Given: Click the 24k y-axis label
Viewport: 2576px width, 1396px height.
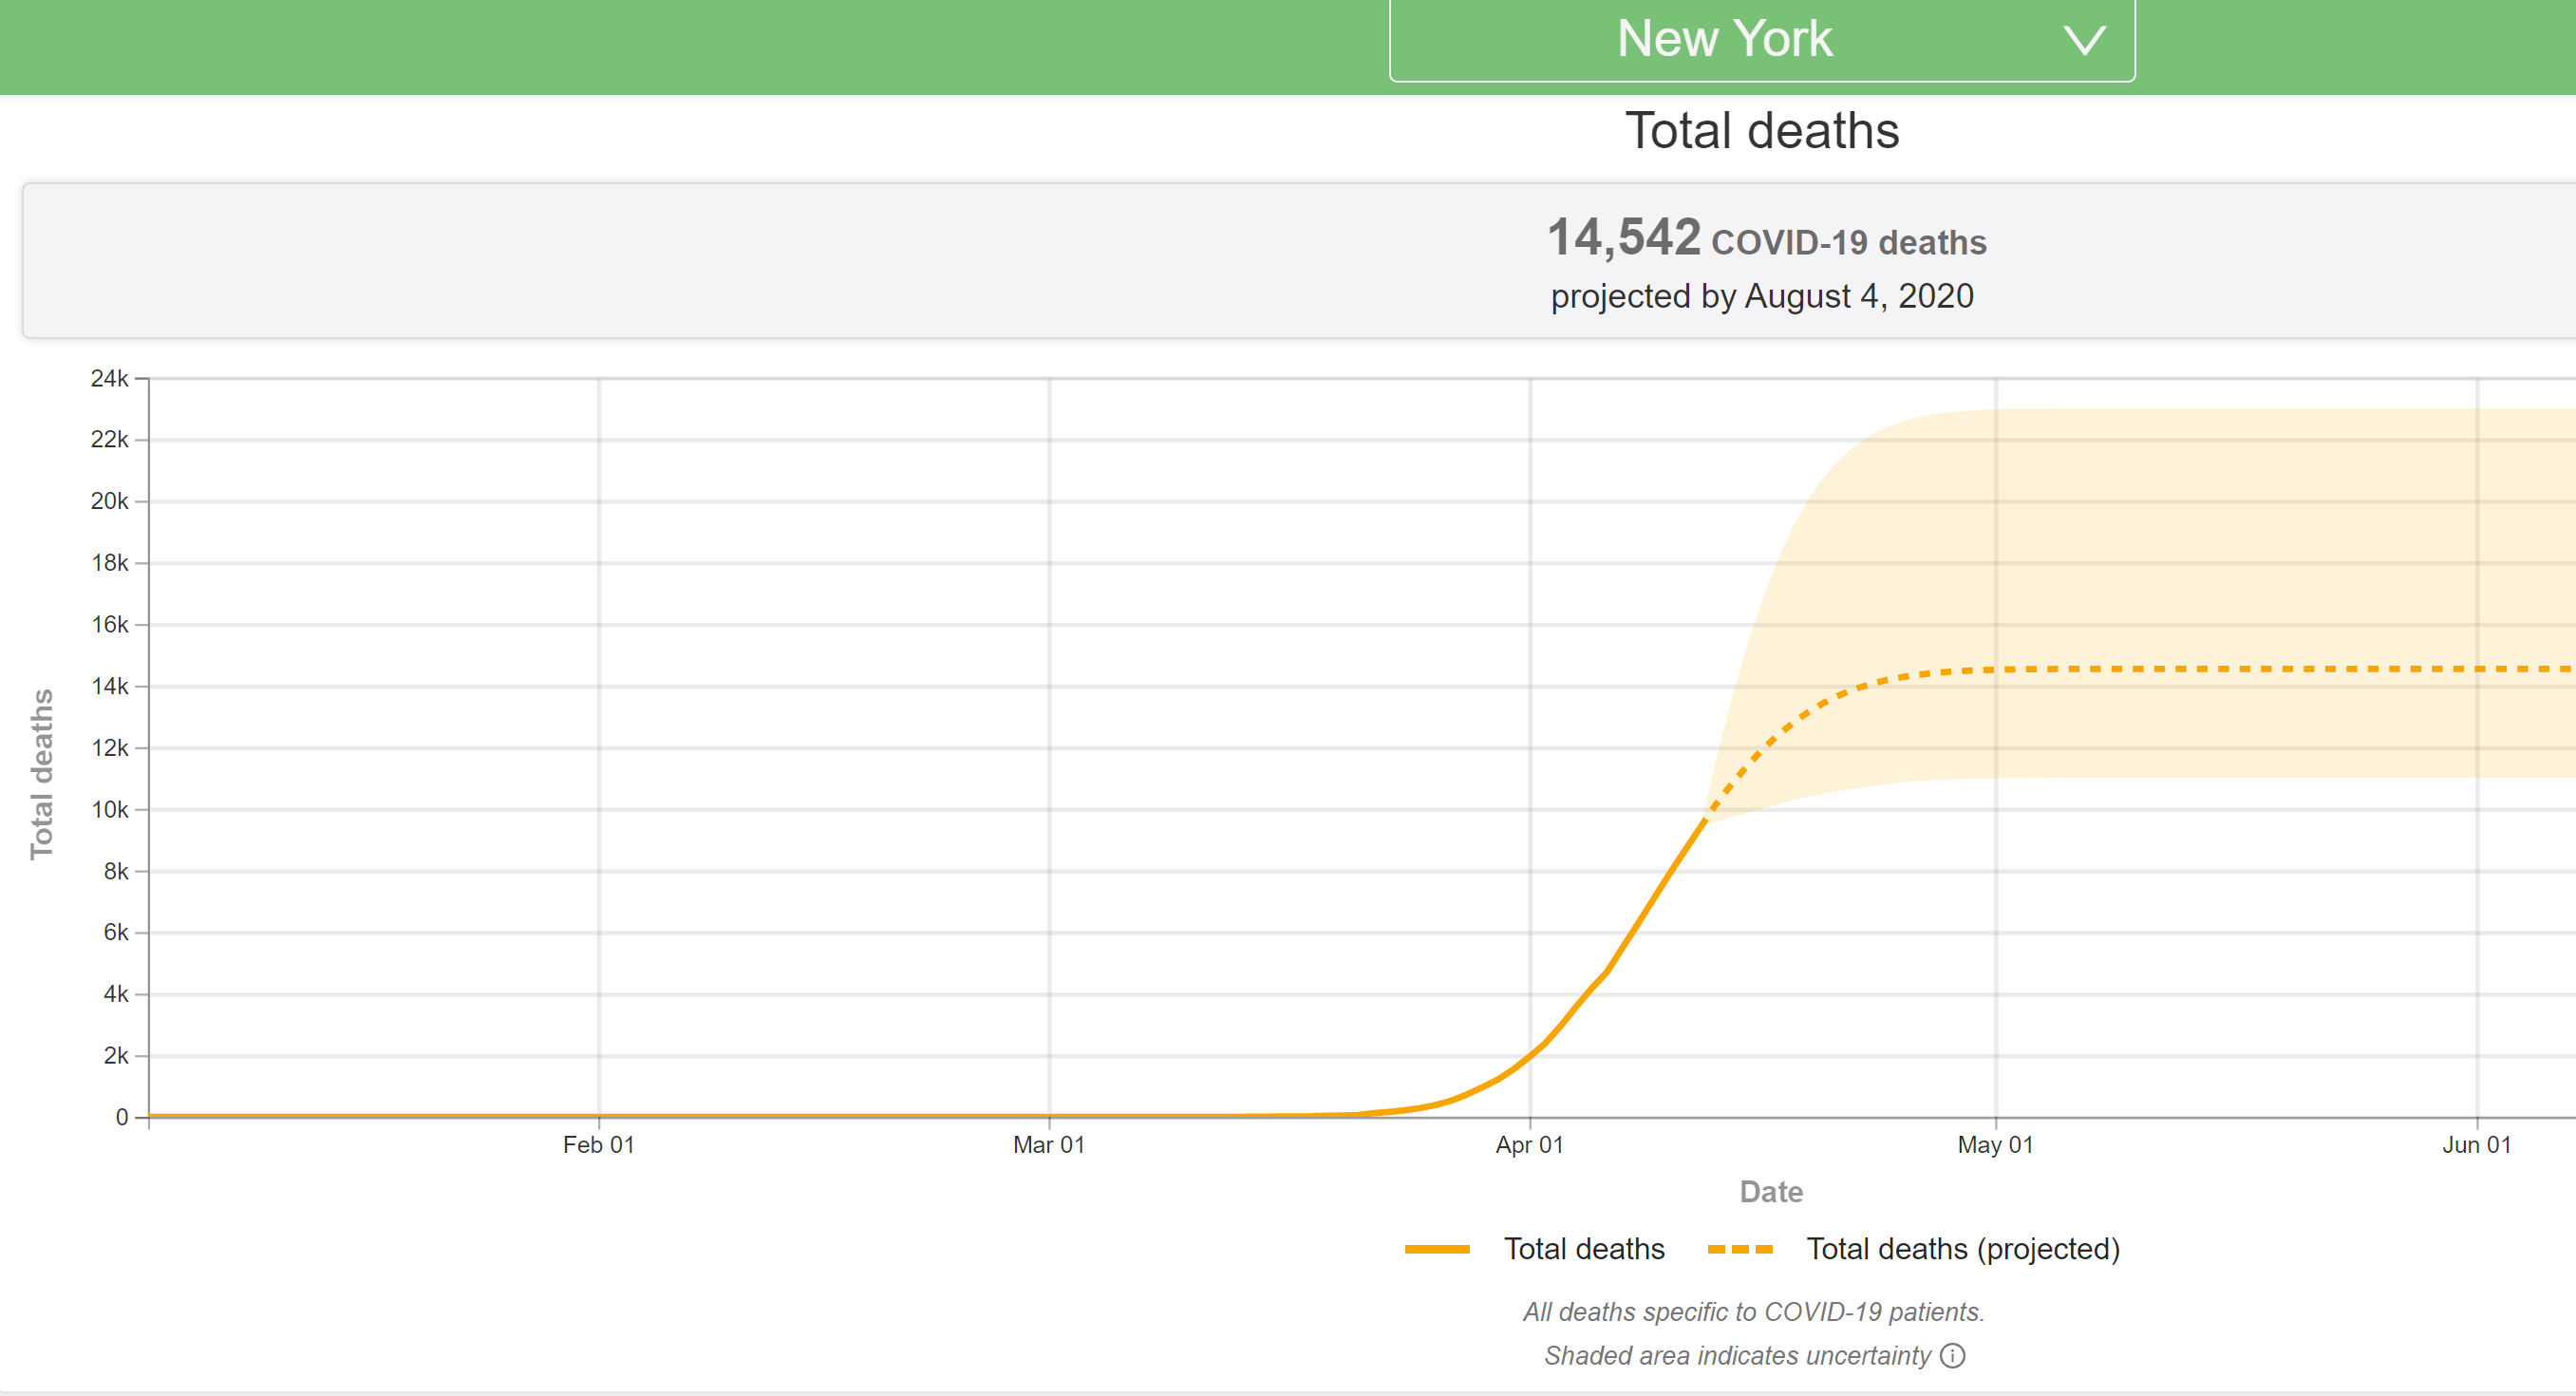Looking at the screenshot, I should click(109, 378).
